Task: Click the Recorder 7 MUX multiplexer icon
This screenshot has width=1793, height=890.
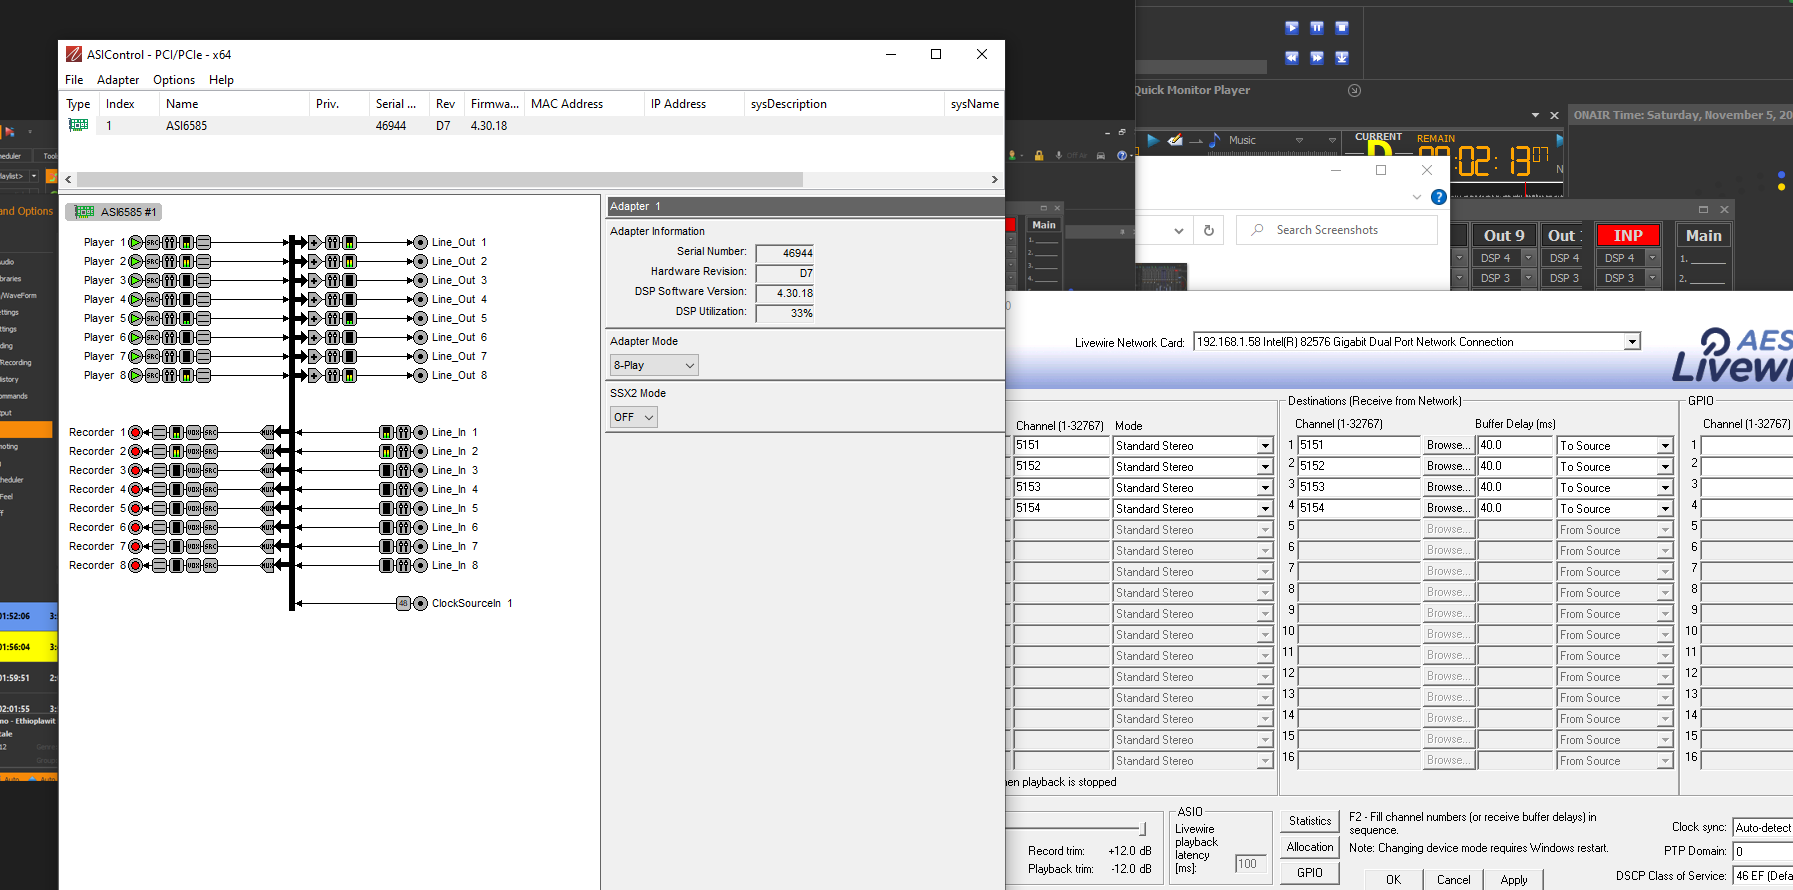Action: pos(267,546)
